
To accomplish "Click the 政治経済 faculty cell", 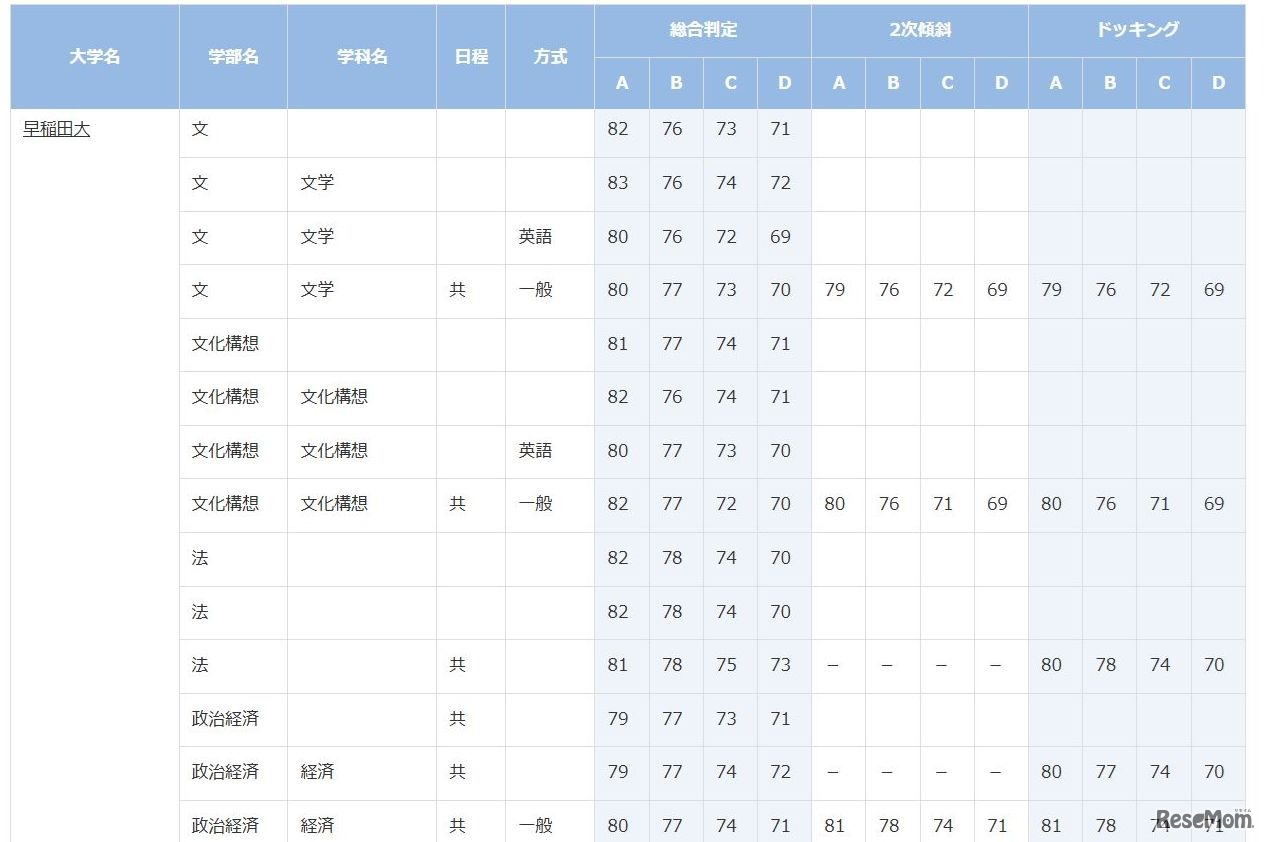I will [226, 719].
